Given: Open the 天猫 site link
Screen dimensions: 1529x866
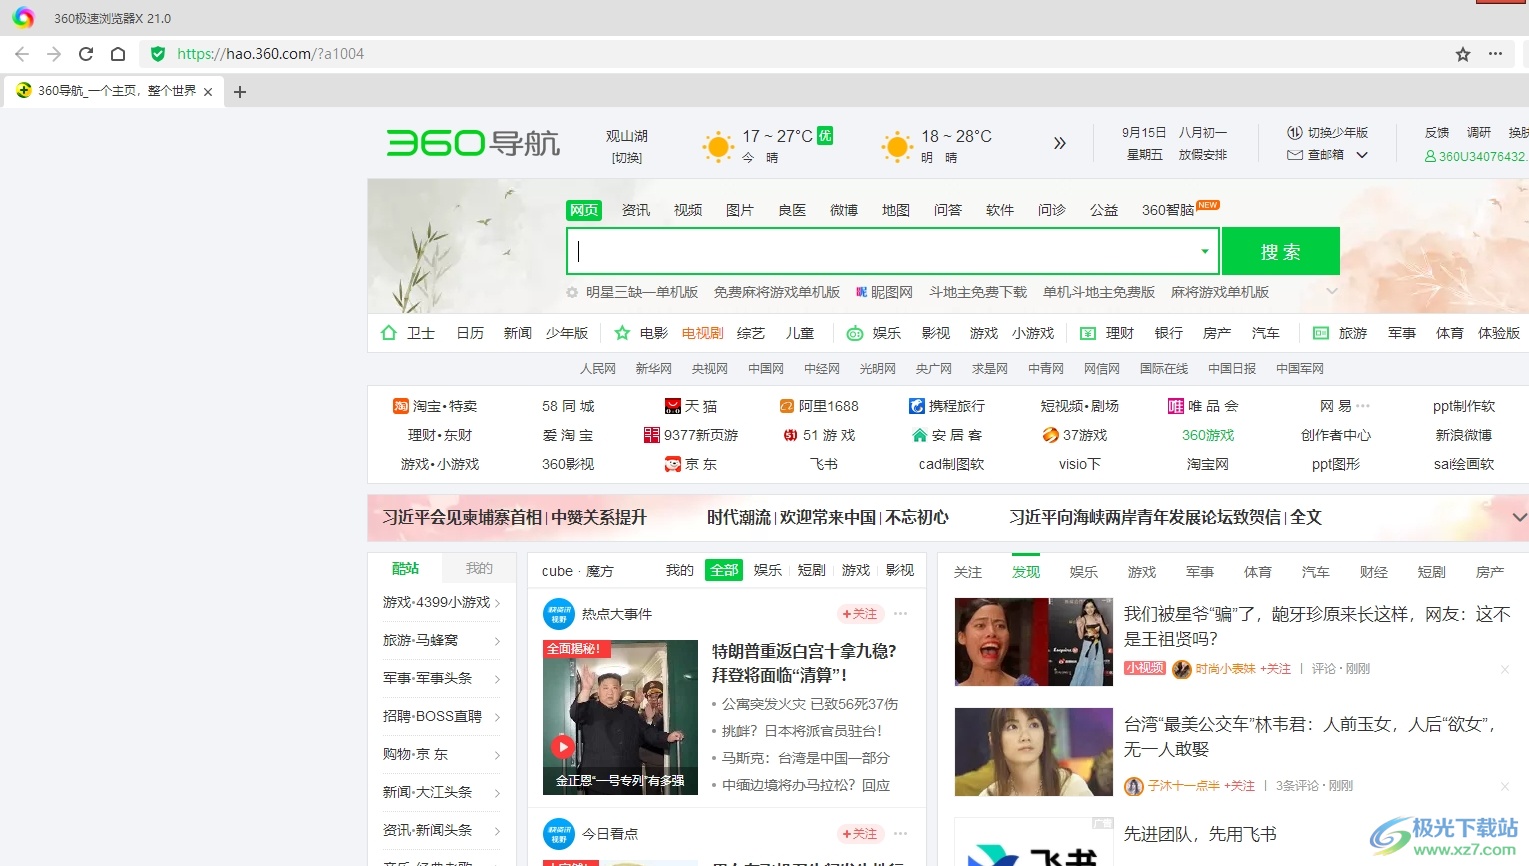Looking at the screenshot, I should (x=691, y=406).
